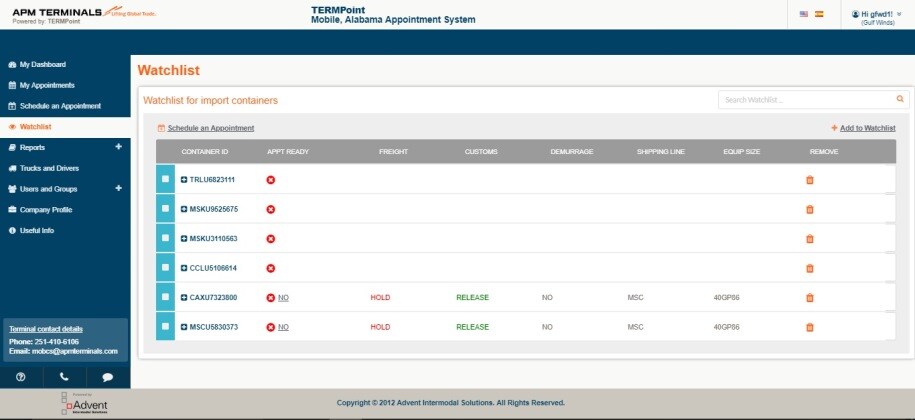Check the box for container MSKU9525675

tap(166, 209)
